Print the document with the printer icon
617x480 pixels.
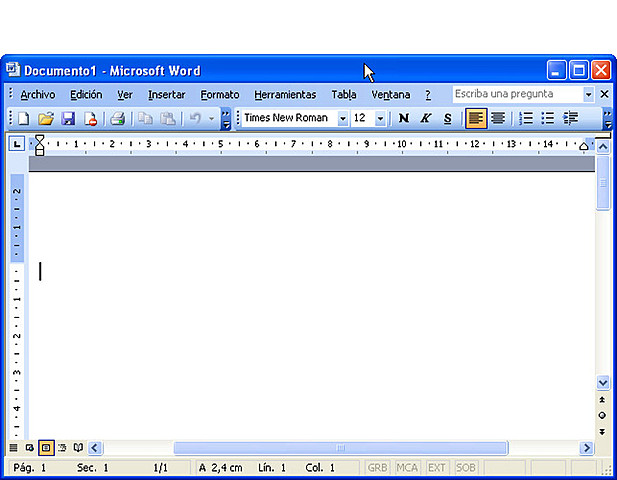click(x=117, y=118)
